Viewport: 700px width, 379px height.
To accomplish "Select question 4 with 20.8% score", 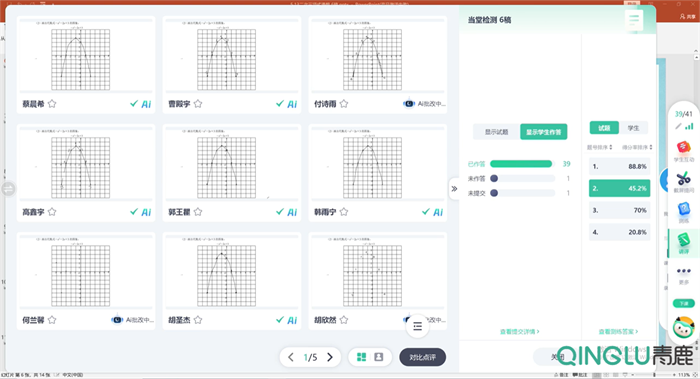I will 619,232.
